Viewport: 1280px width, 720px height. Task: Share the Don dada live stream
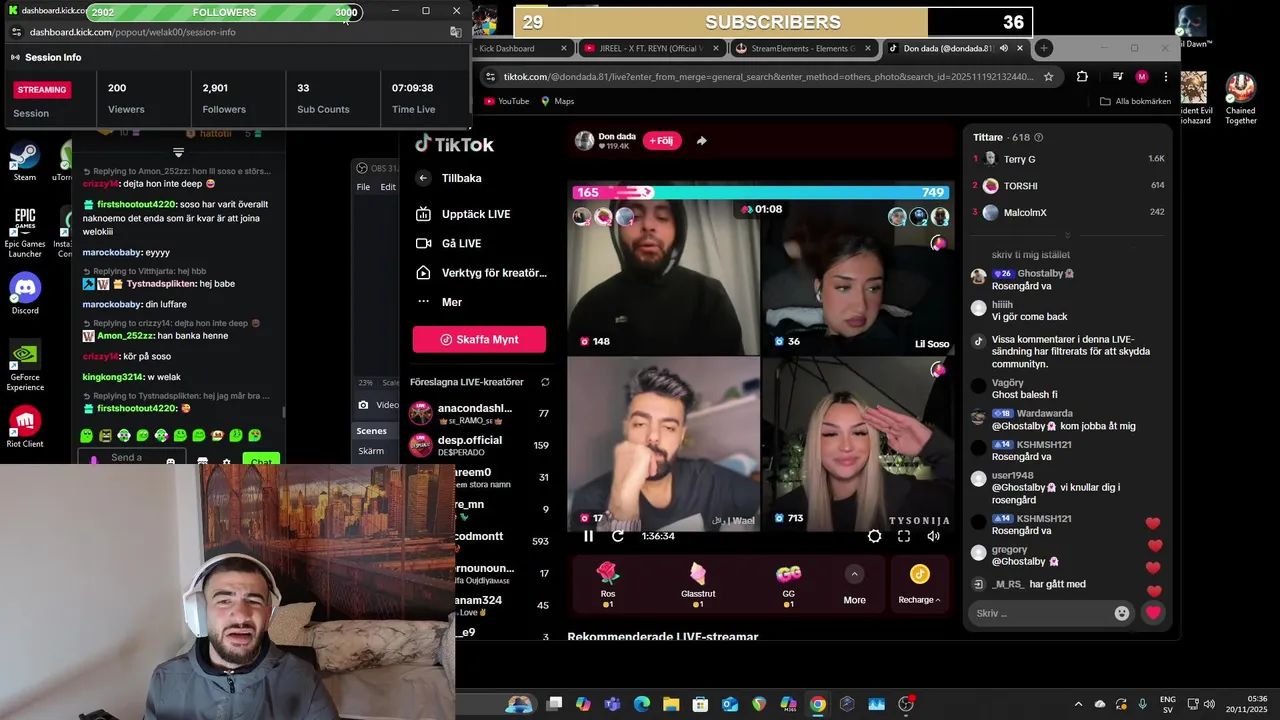coord(701,141)
